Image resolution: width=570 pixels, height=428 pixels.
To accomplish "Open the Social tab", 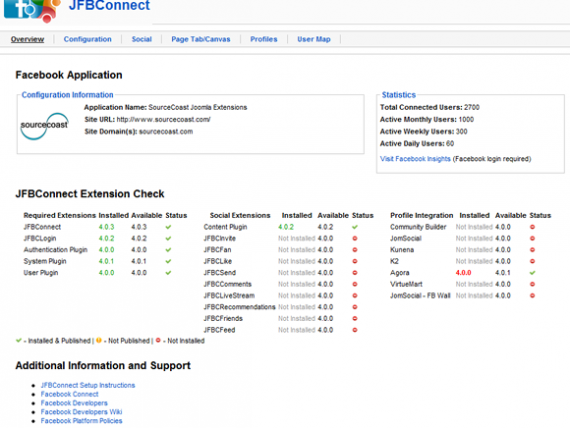I will [142, 39].
